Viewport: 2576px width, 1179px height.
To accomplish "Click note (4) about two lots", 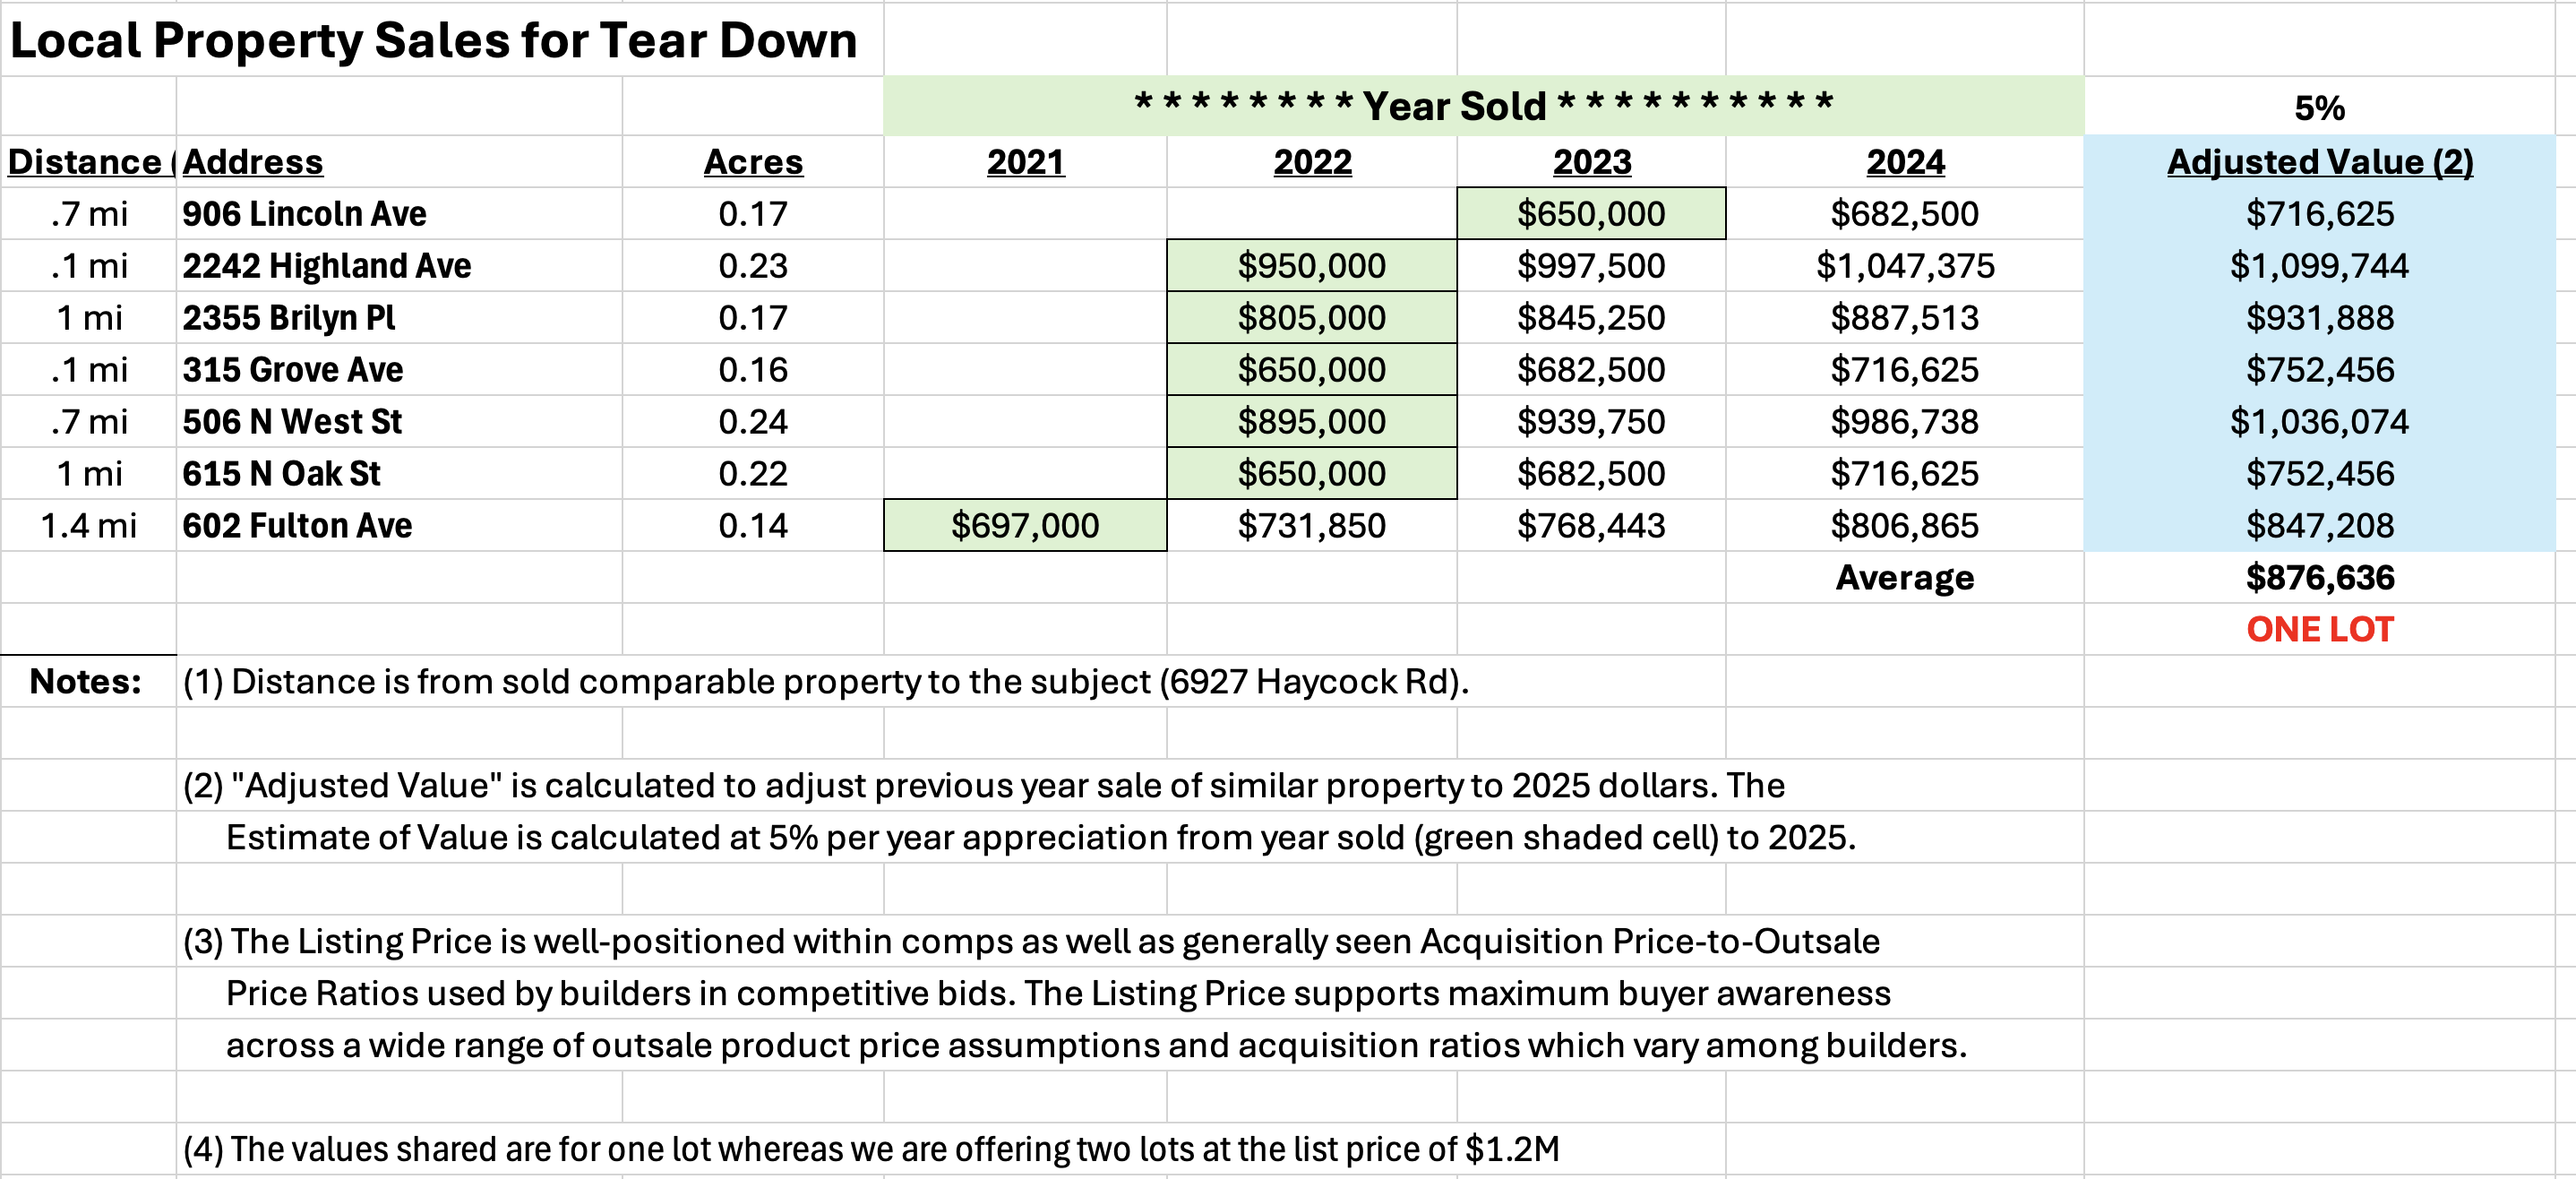I will [x=870, y=1150].
